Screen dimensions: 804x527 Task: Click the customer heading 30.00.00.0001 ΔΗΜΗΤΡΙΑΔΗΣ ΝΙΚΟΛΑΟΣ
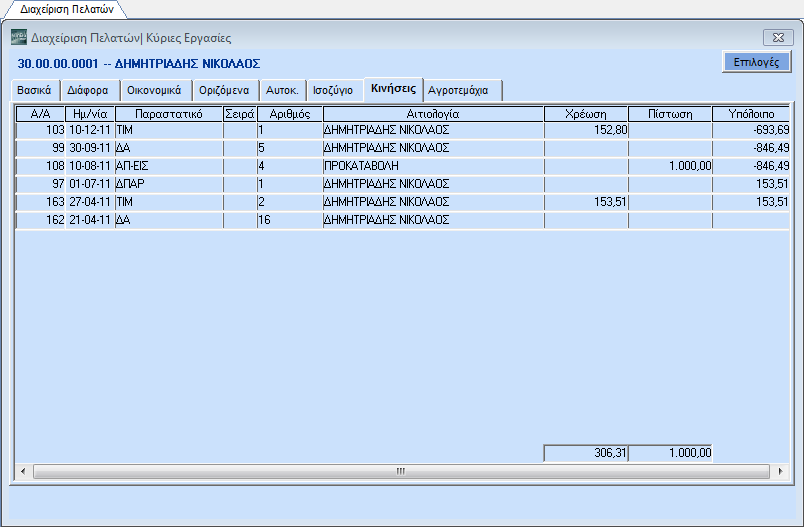(x=139, y=64)
